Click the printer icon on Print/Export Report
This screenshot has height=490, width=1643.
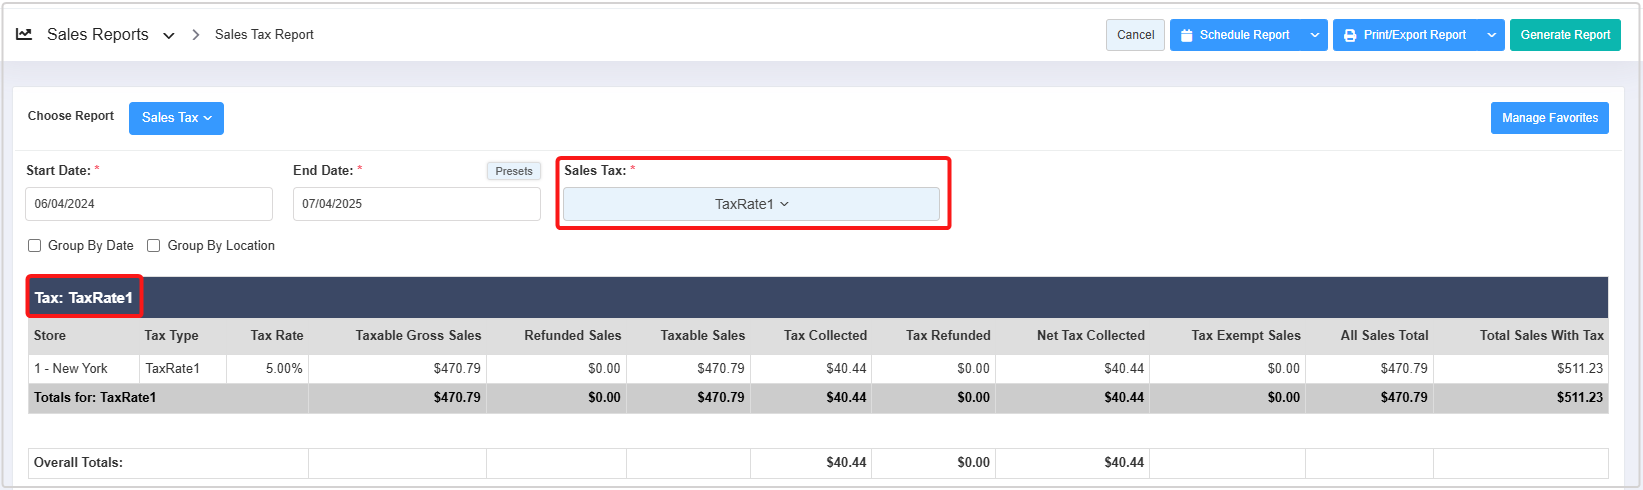pyautogui.click(x=1350, y=35)
